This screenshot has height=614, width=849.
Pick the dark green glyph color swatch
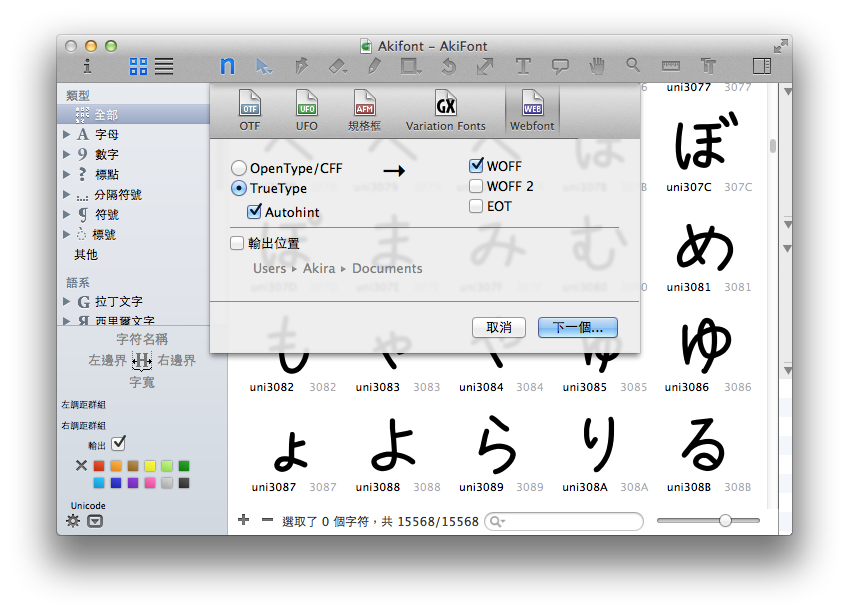(x=184, y=466)
